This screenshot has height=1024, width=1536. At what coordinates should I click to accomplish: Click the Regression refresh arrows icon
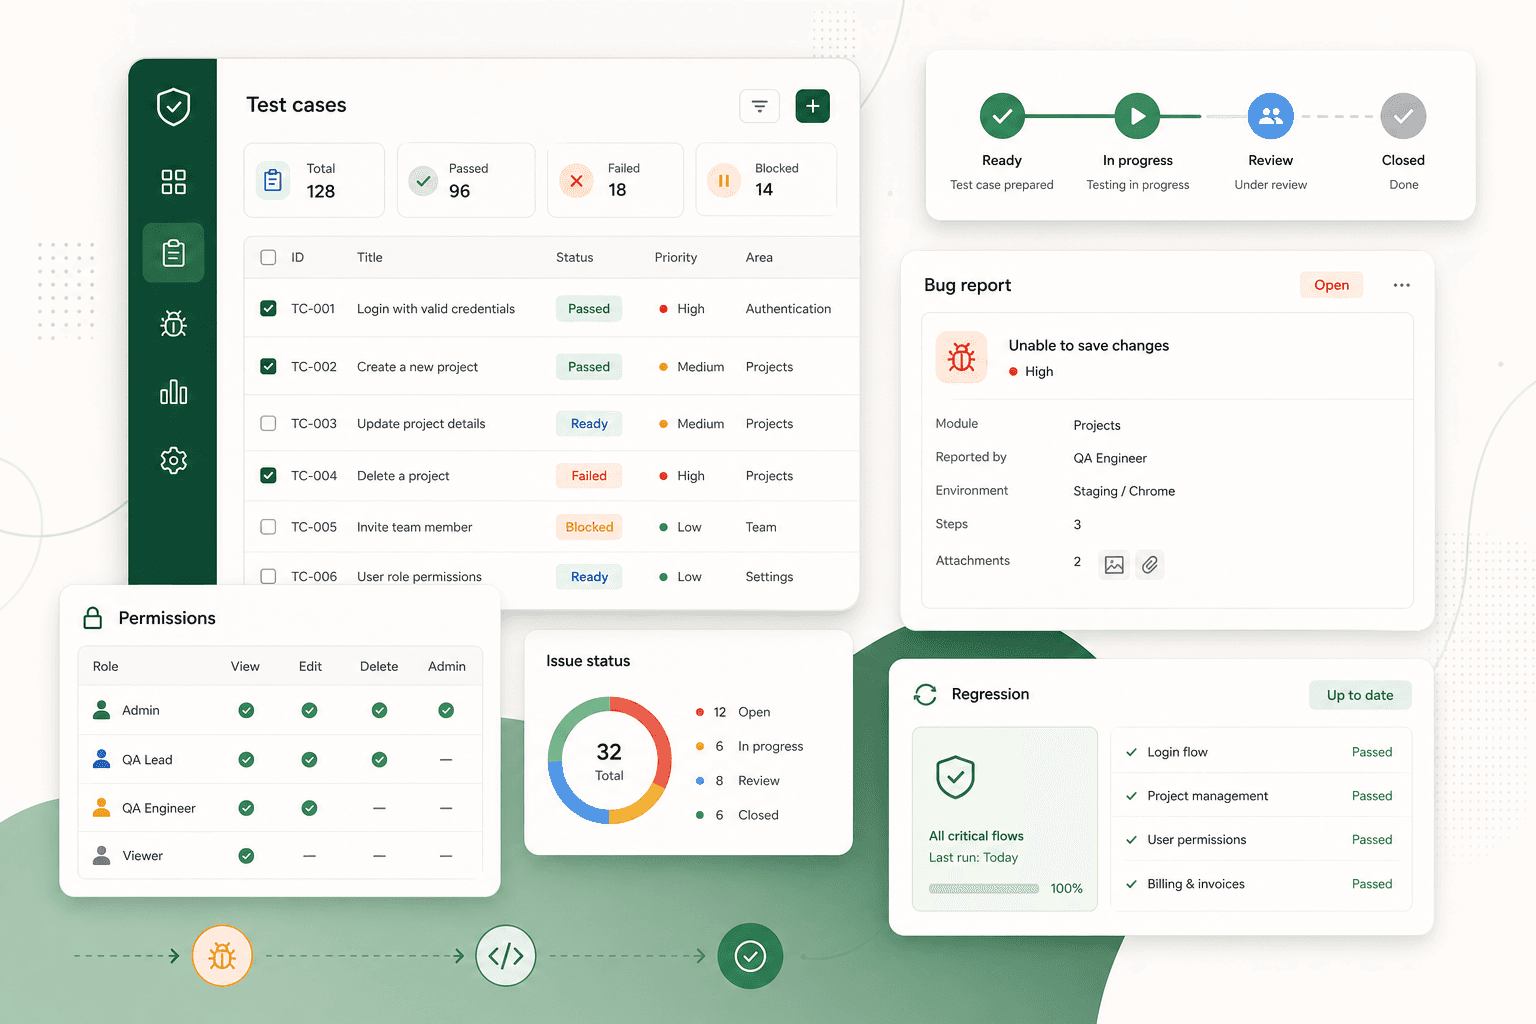(926, 694)
